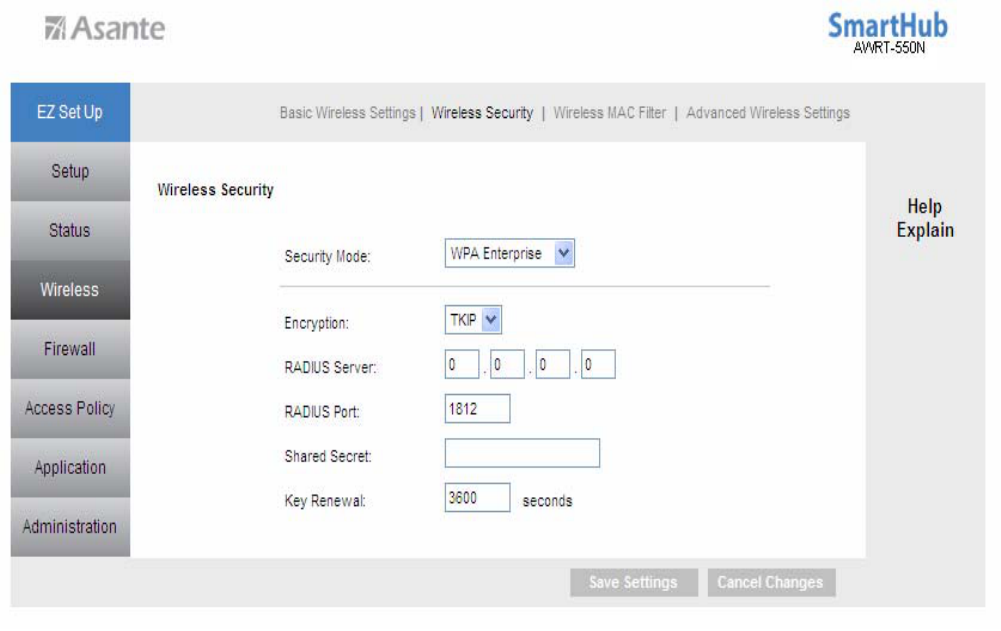1001x631 pixels.
Task: Open the Status menu
Action: click(x=70, y=230)
